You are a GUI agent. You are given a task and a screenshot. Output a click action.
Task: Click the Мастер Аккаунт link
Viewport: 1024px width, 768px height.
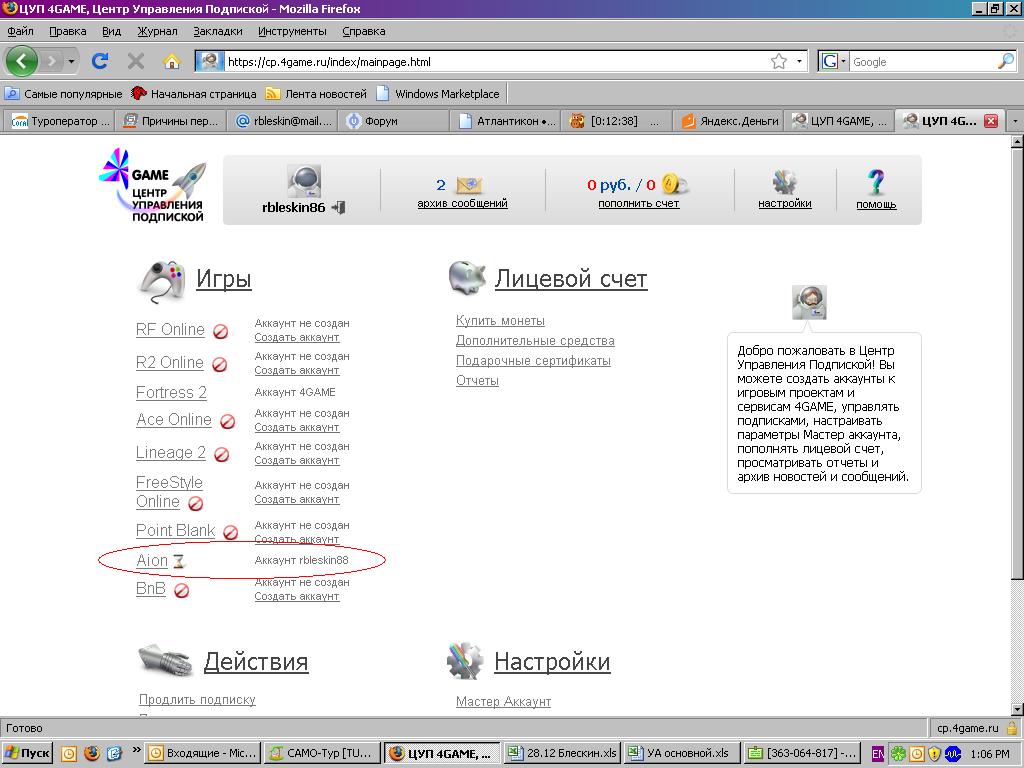[503, 702]
